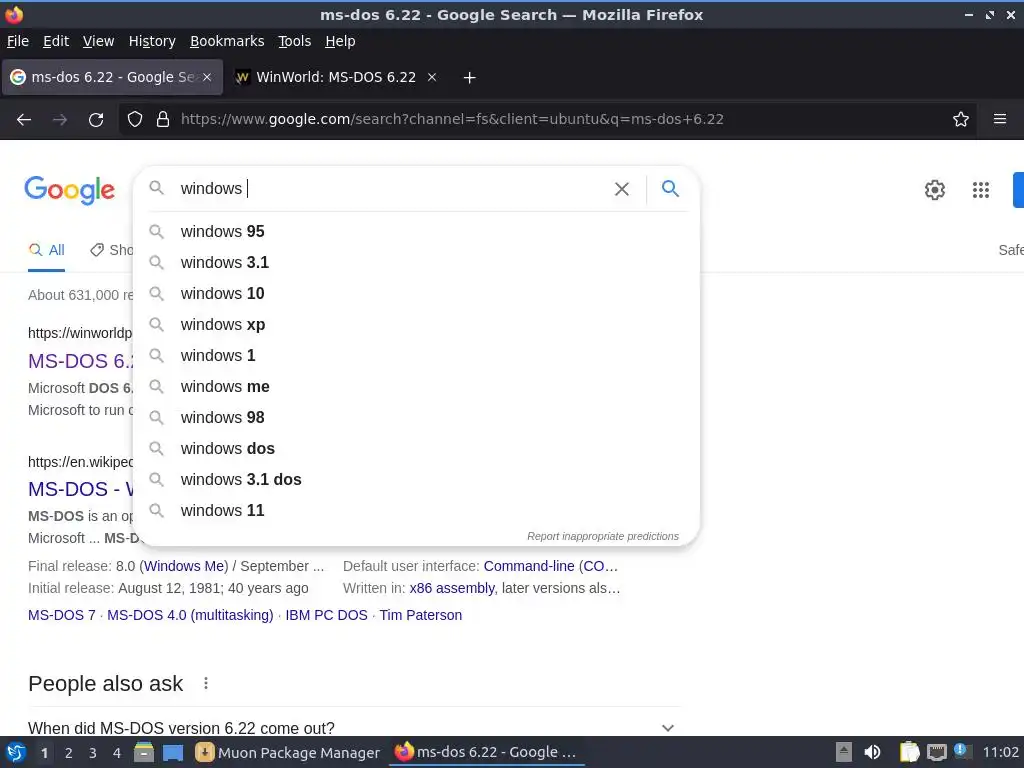Screen dimensions: 1024x768
Task: Open People also ask options menu
Action: pyautogui.click(x=206, y=683)
